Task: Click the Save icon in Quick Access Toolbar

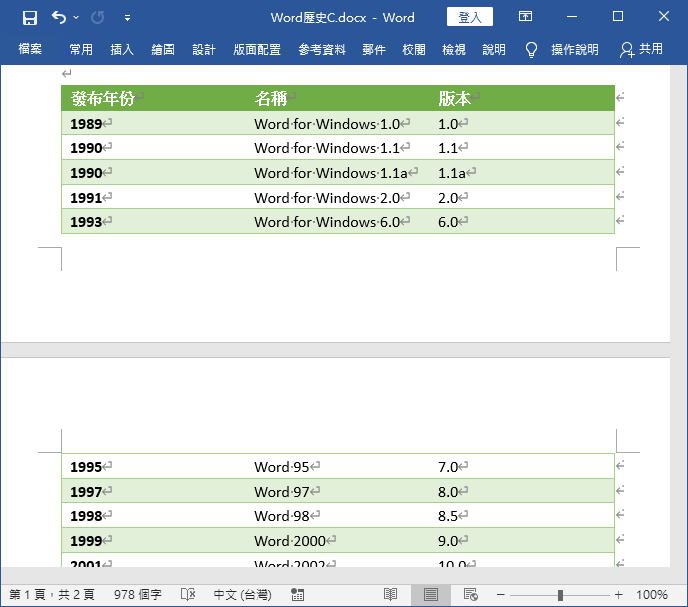Action: [x=30, y=18]
